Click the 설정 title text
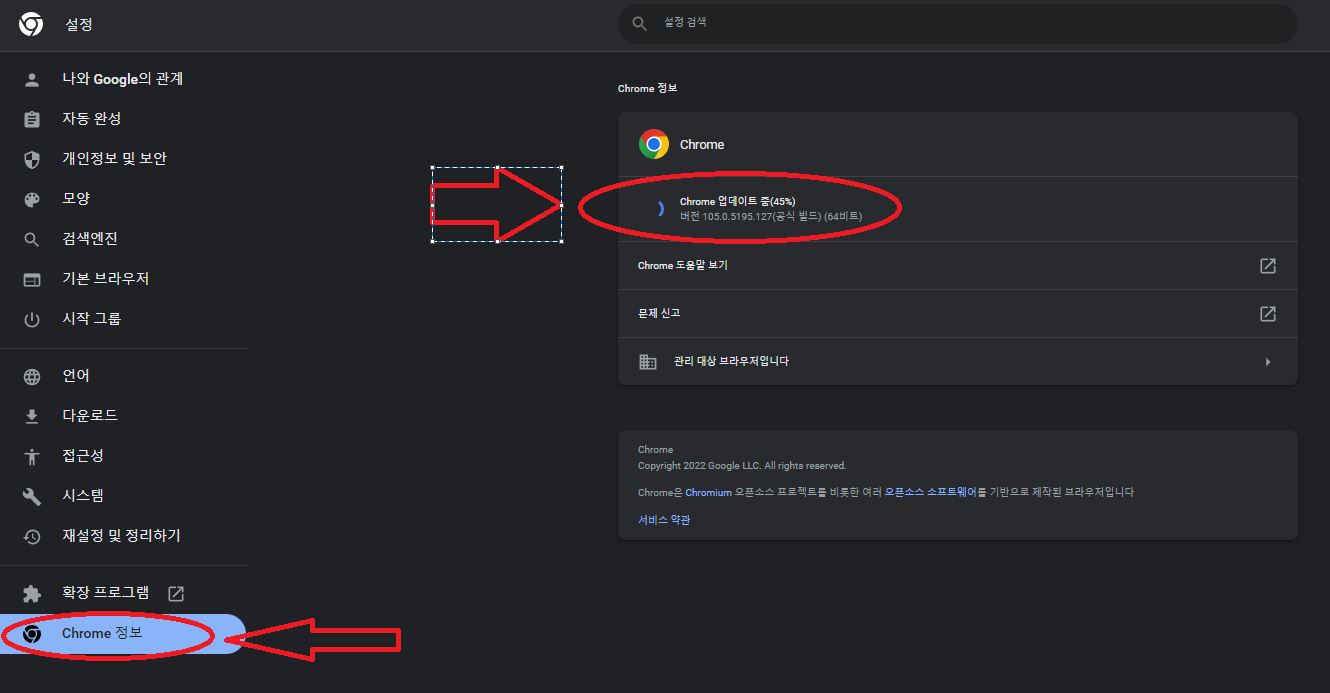 [x=79, y=25]
